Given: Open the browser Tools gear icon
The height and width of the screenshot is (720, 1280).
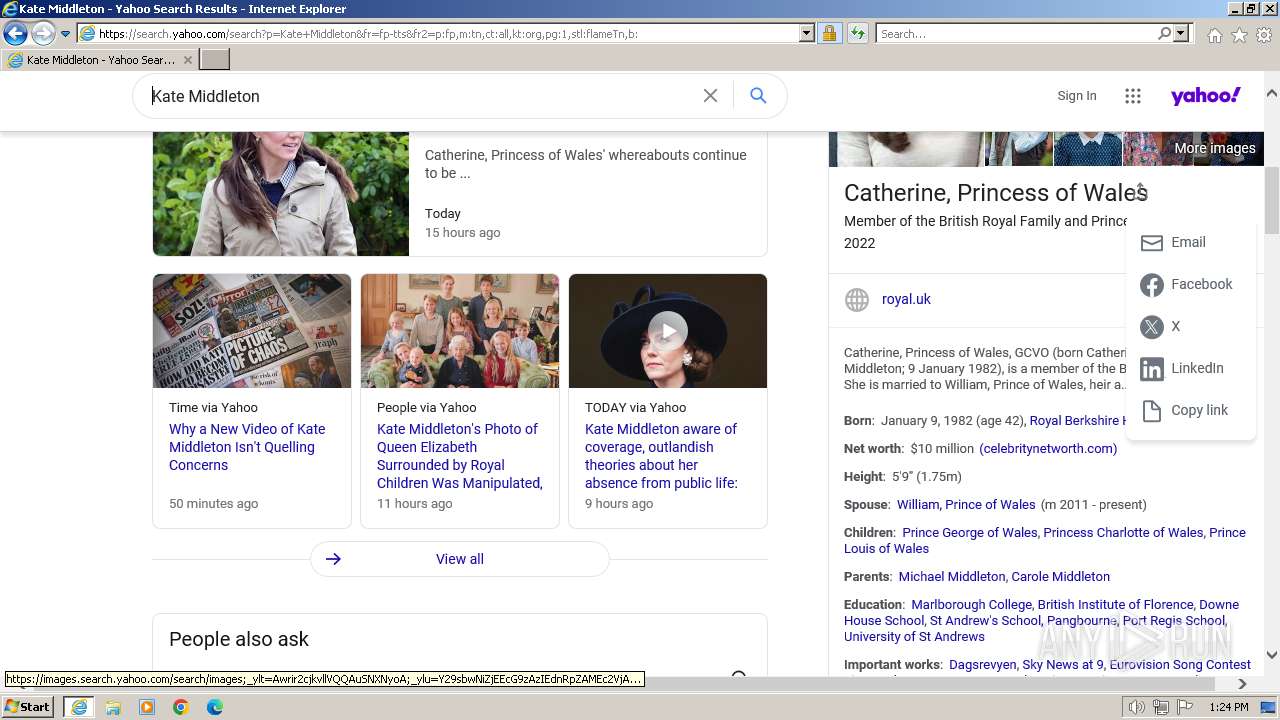Looking at the screenshot, I should point(1264,35).
